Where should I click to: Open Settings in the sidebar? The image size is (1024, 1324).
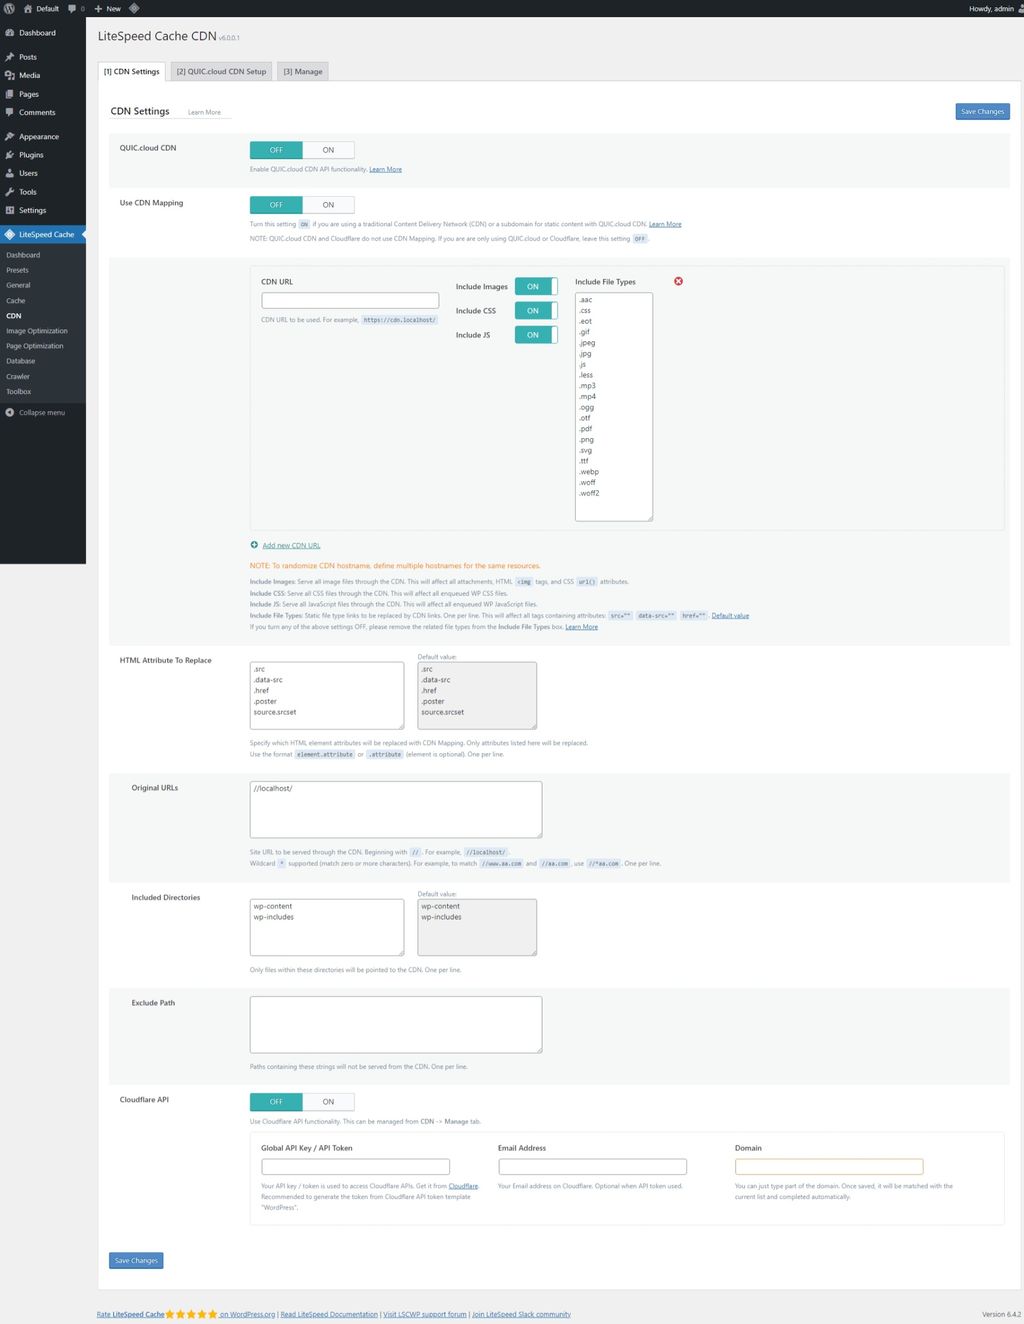point(43,210)
